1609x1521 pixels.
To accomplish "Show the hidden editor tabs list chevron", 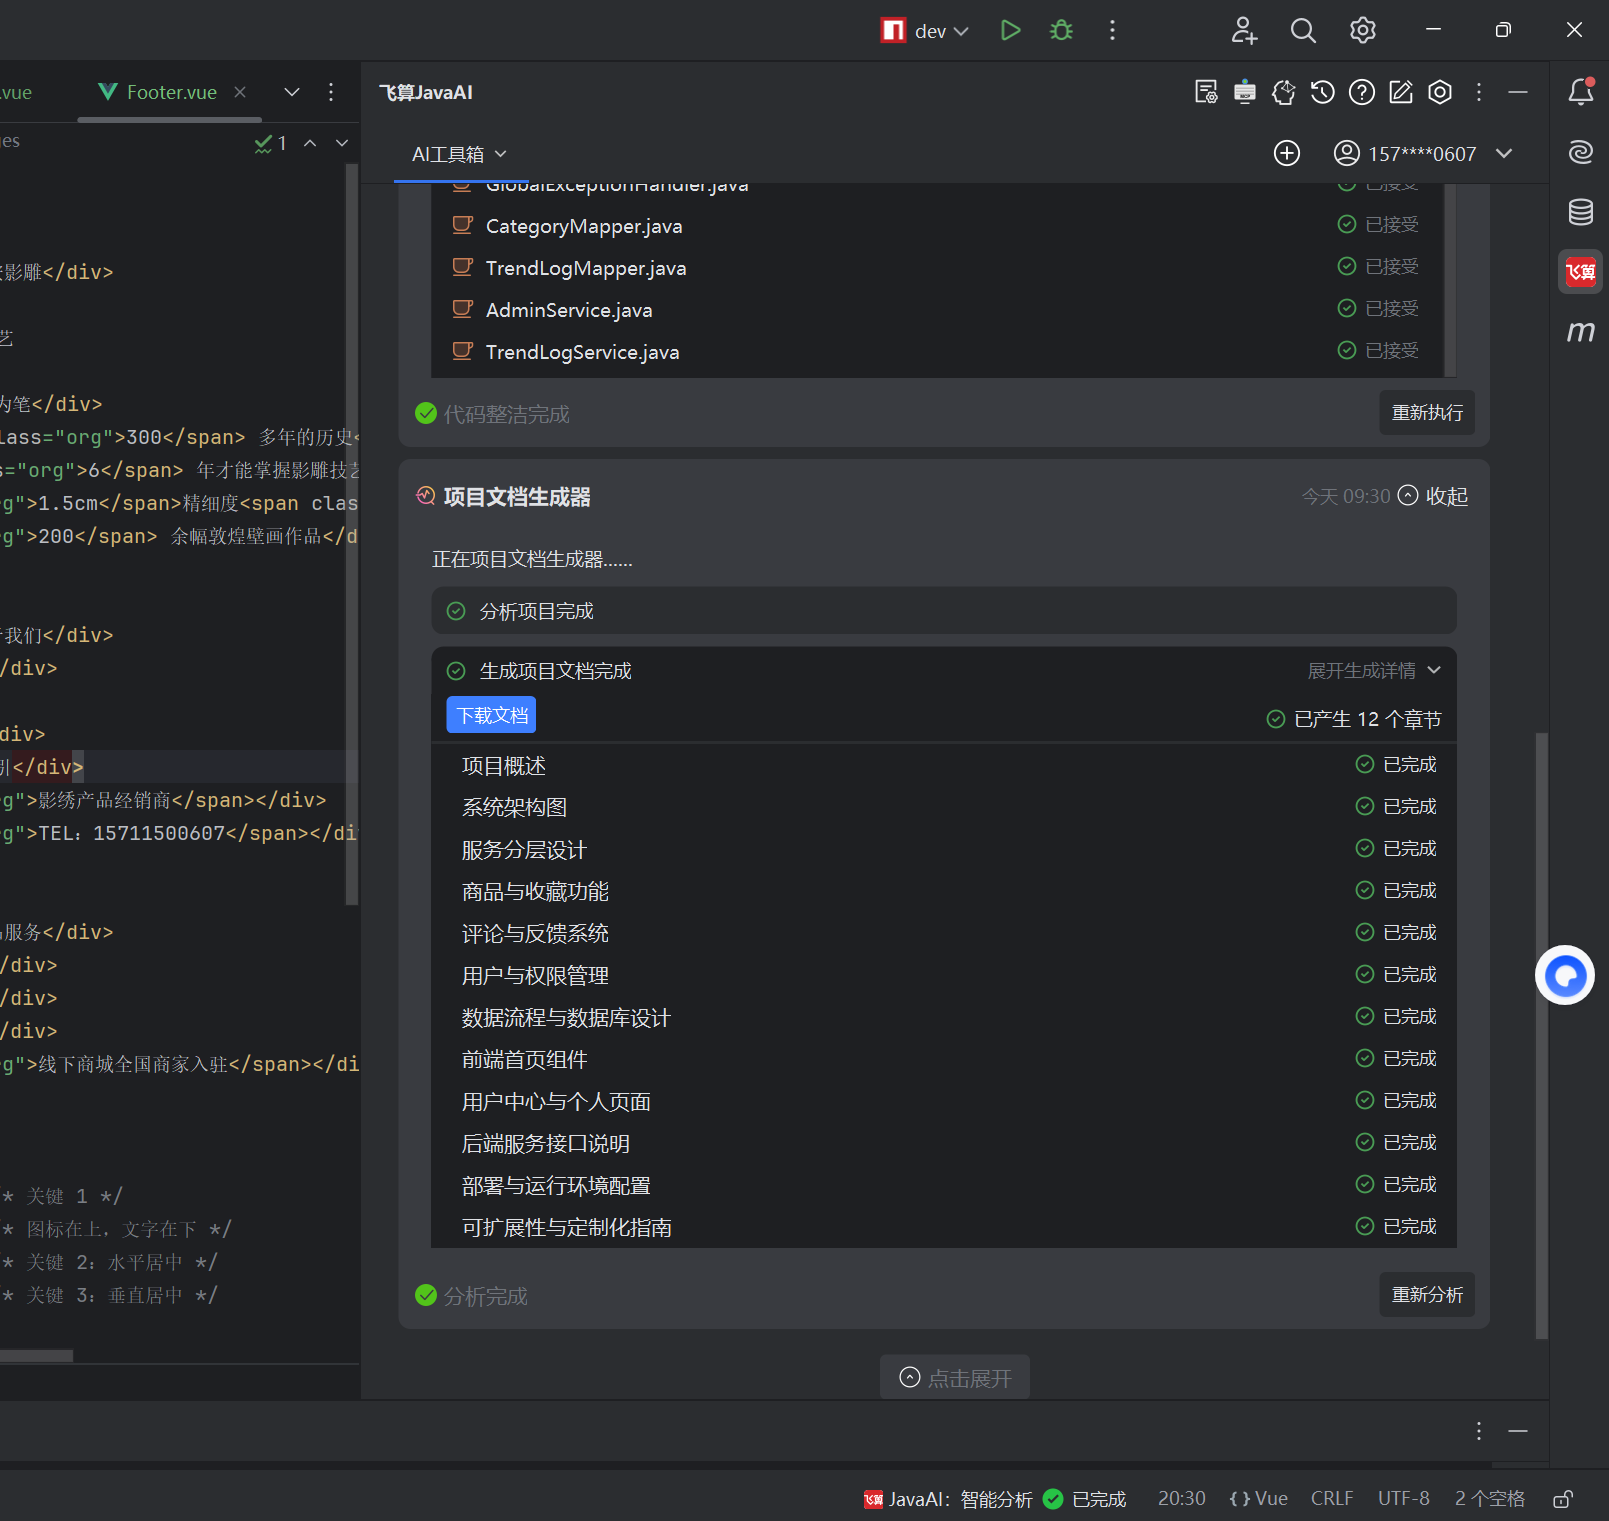I will click(292, 92).
